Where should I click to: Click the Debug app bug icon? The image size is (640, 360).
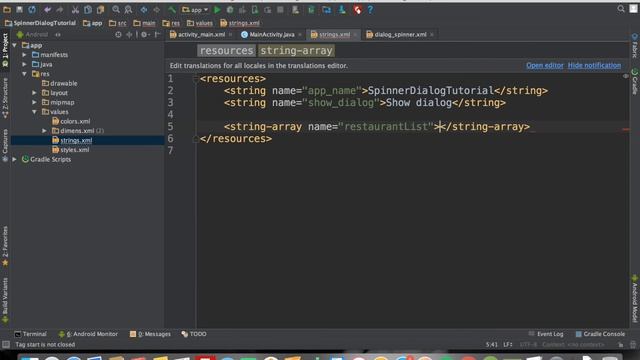230,9
